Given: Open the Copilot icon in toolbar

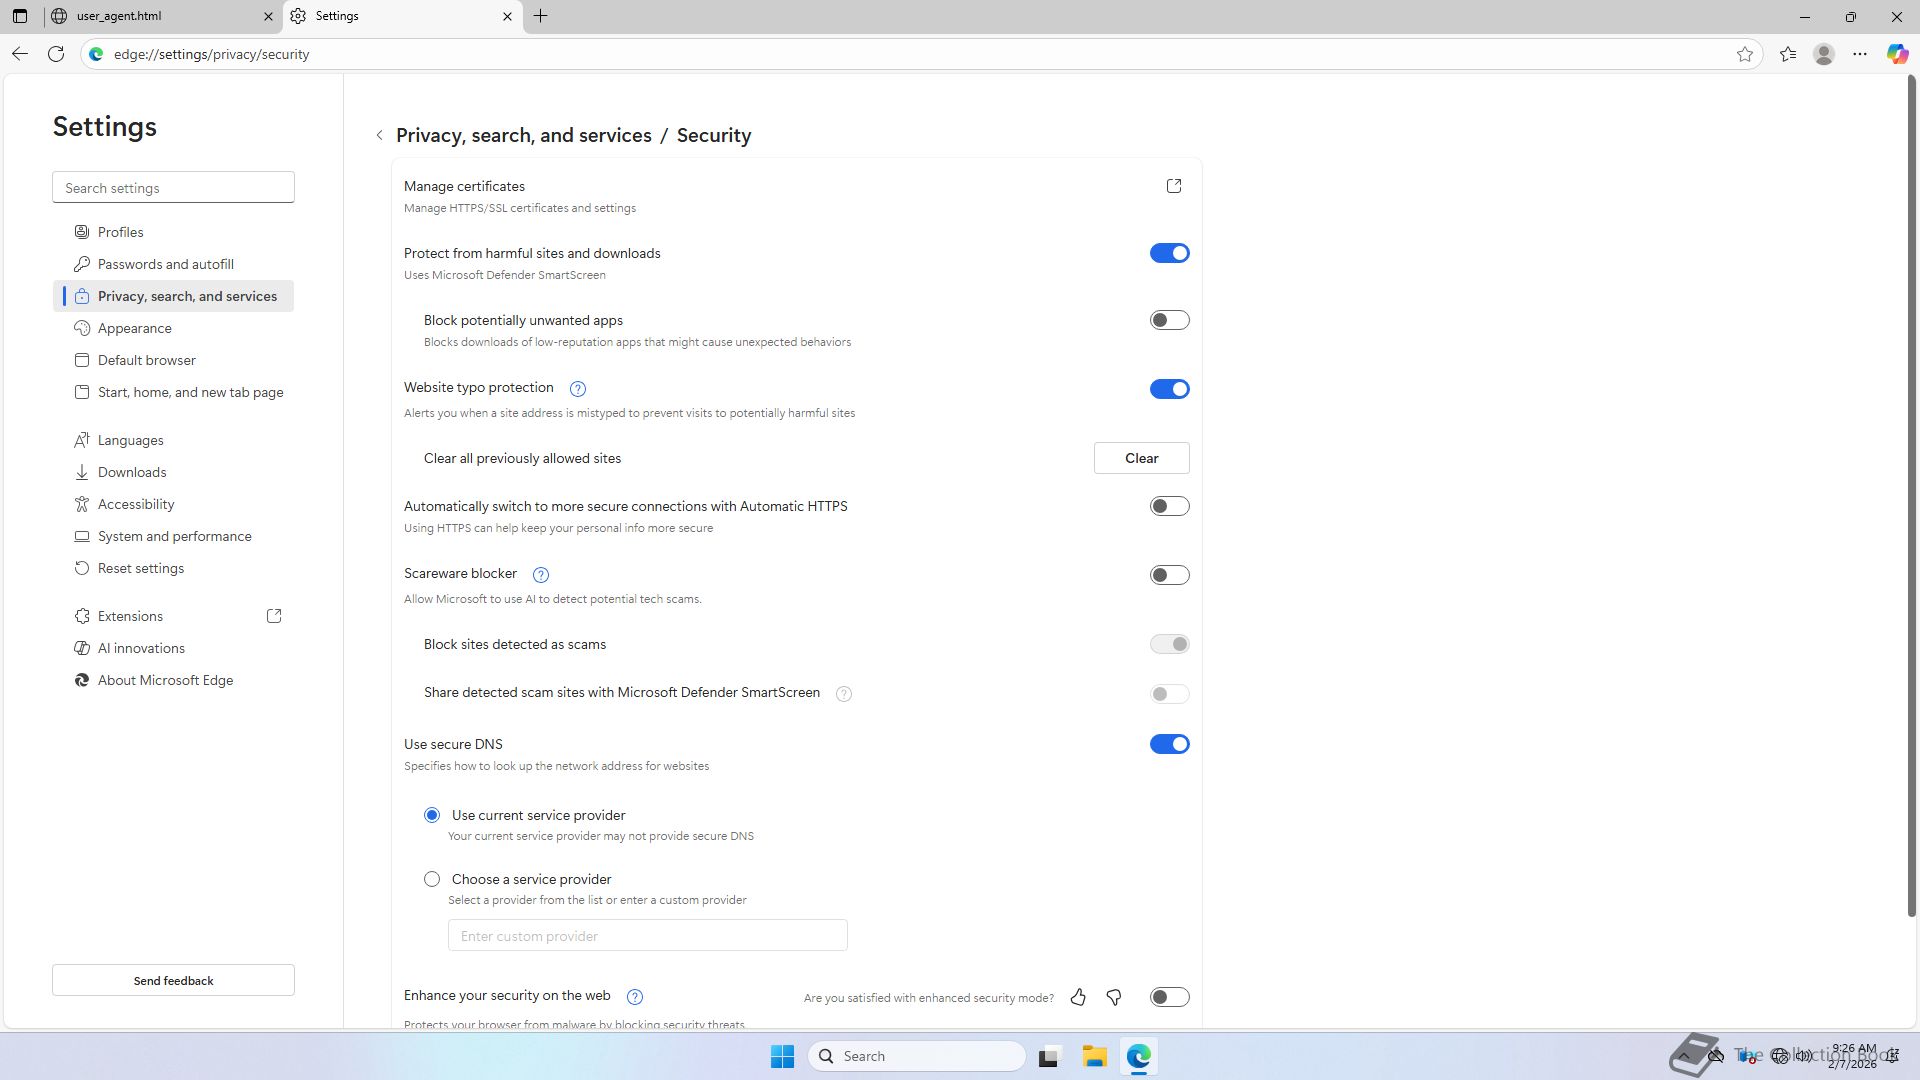Looking at the screenshot, I should 1896,54.
